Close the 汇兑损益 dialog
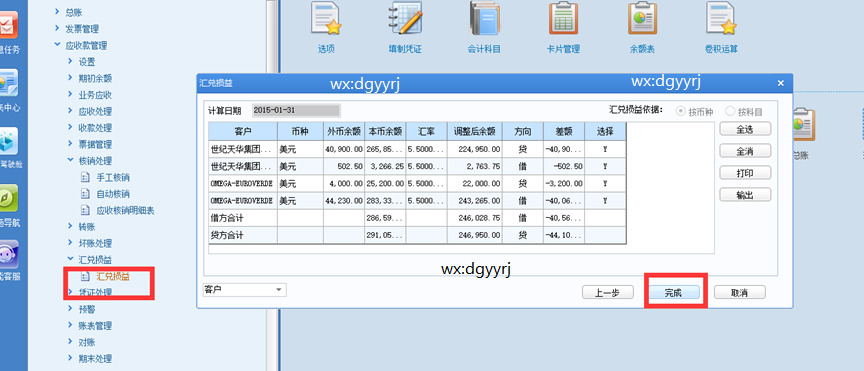This screenshot has width=864, height=371. 780,83
